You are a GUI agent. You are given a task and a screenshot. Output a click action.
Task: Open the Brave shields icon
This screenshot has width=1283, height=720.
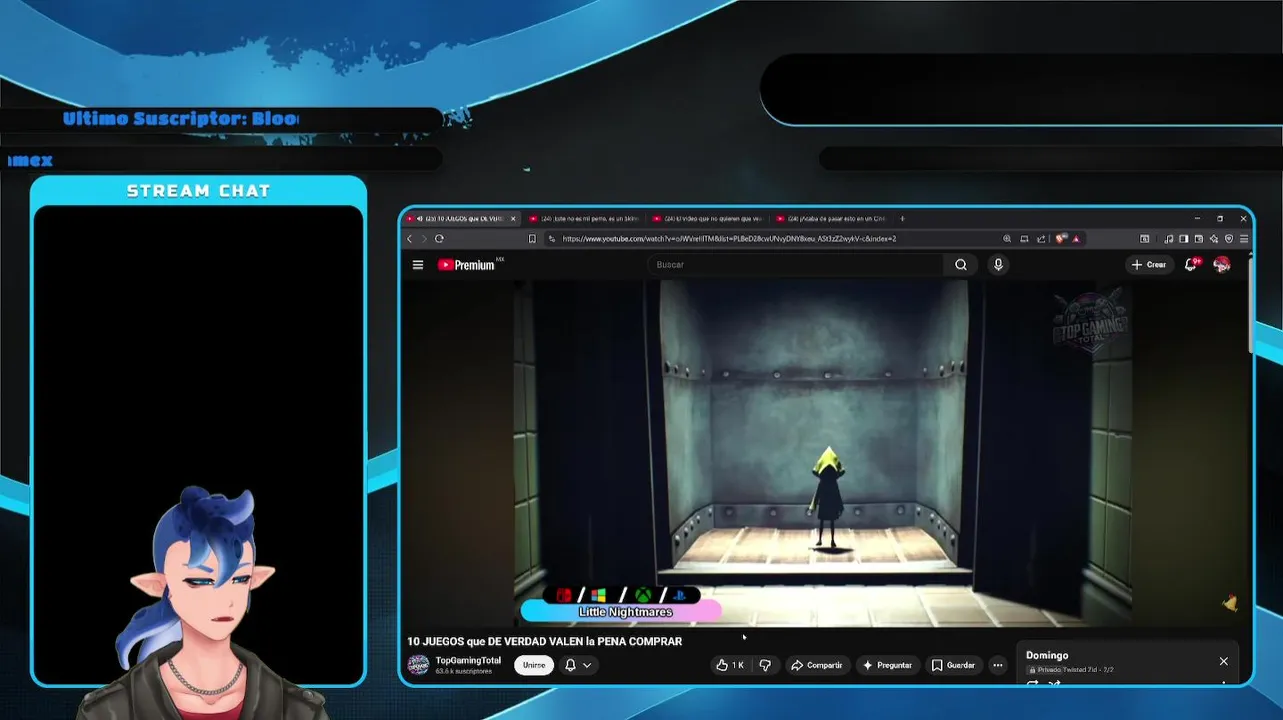tap(1060, 239)
